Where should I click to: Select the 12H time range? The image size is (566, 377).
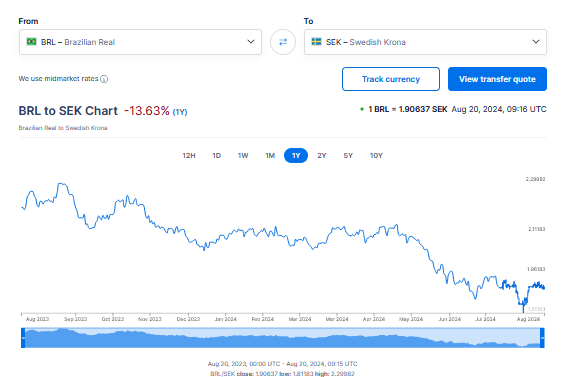(189, 156)
